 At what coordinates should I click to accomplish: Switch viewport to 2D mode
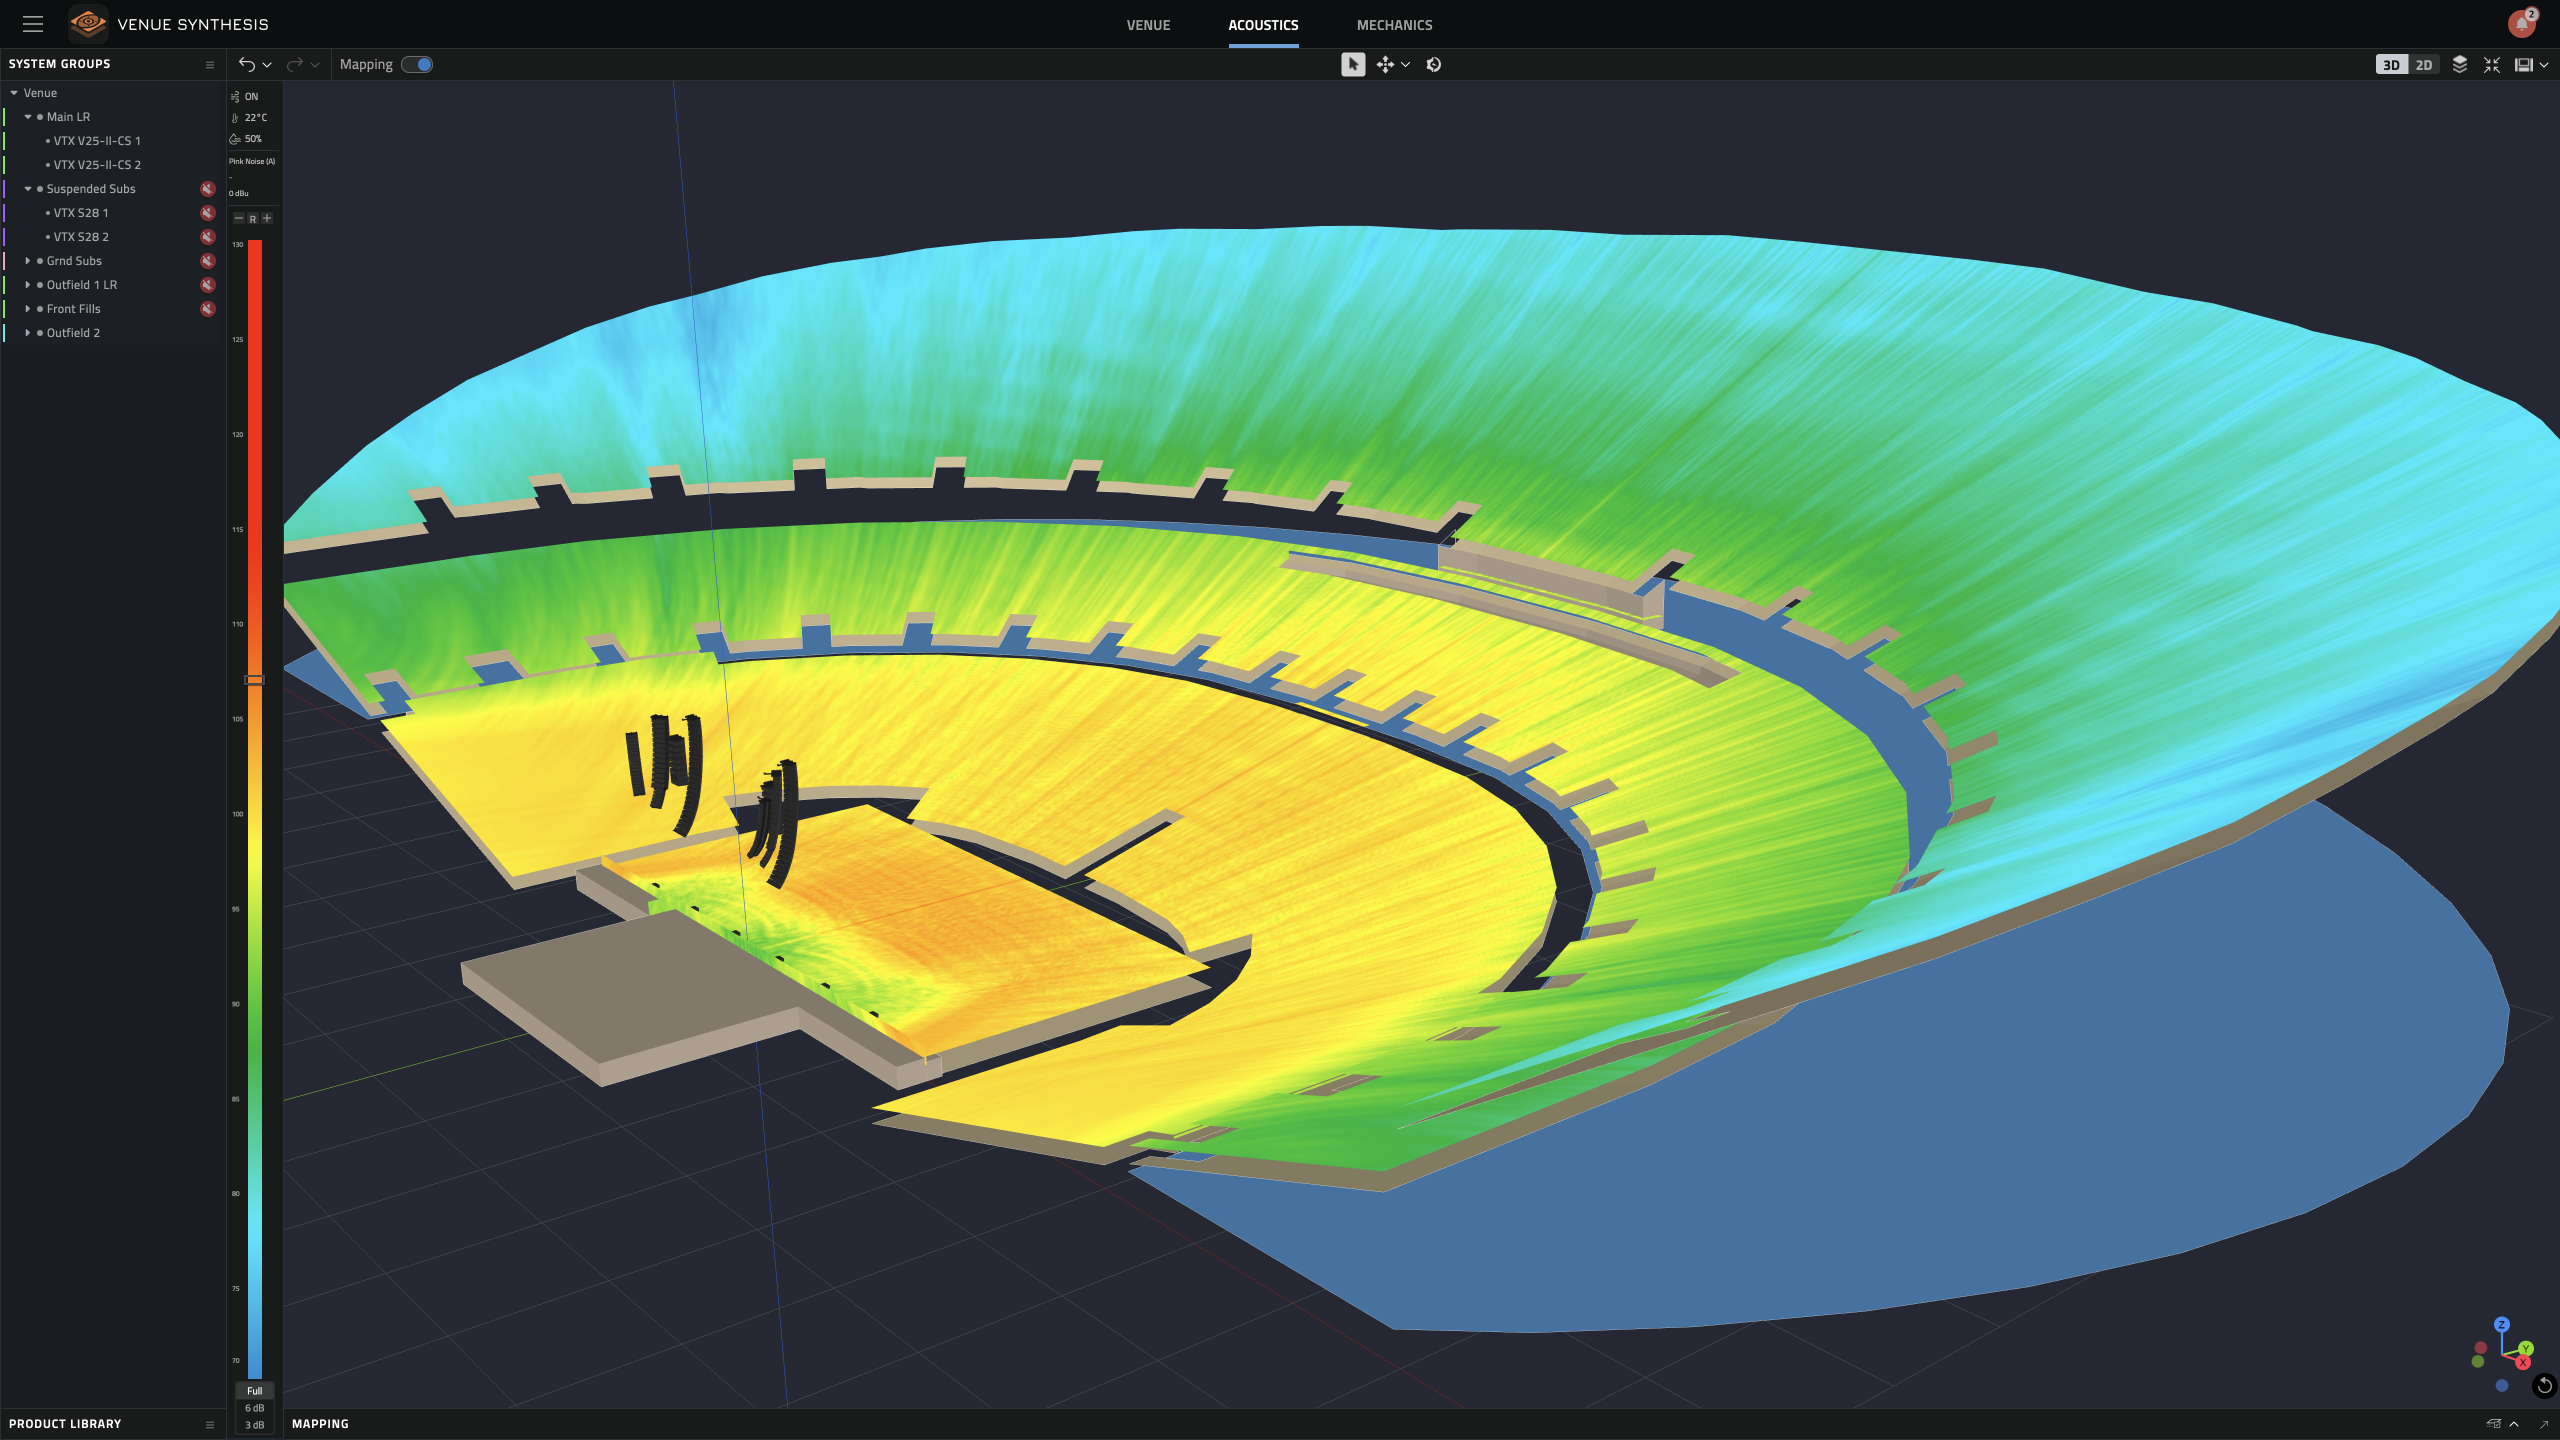click(2424, 64)
